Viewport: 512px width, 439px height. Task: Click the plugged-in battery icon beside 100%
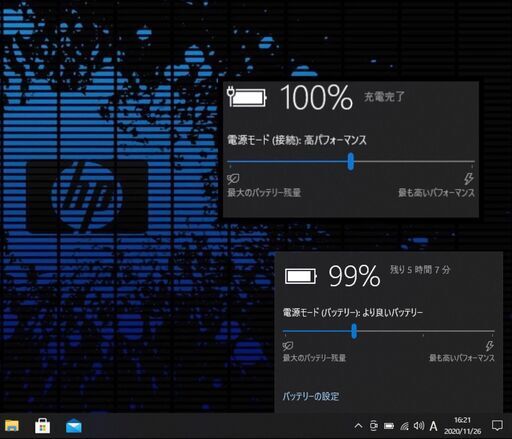(247, 97)
